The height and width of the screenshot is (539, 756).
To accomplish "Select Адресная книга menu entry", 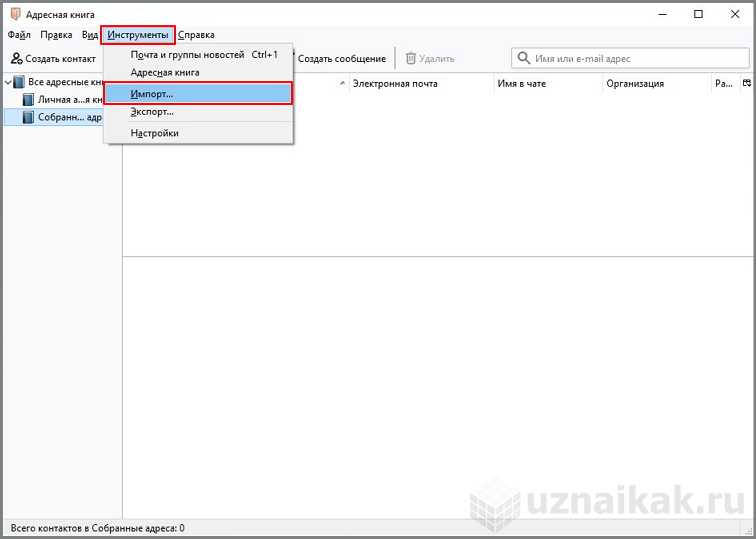I will click(198, 72).
